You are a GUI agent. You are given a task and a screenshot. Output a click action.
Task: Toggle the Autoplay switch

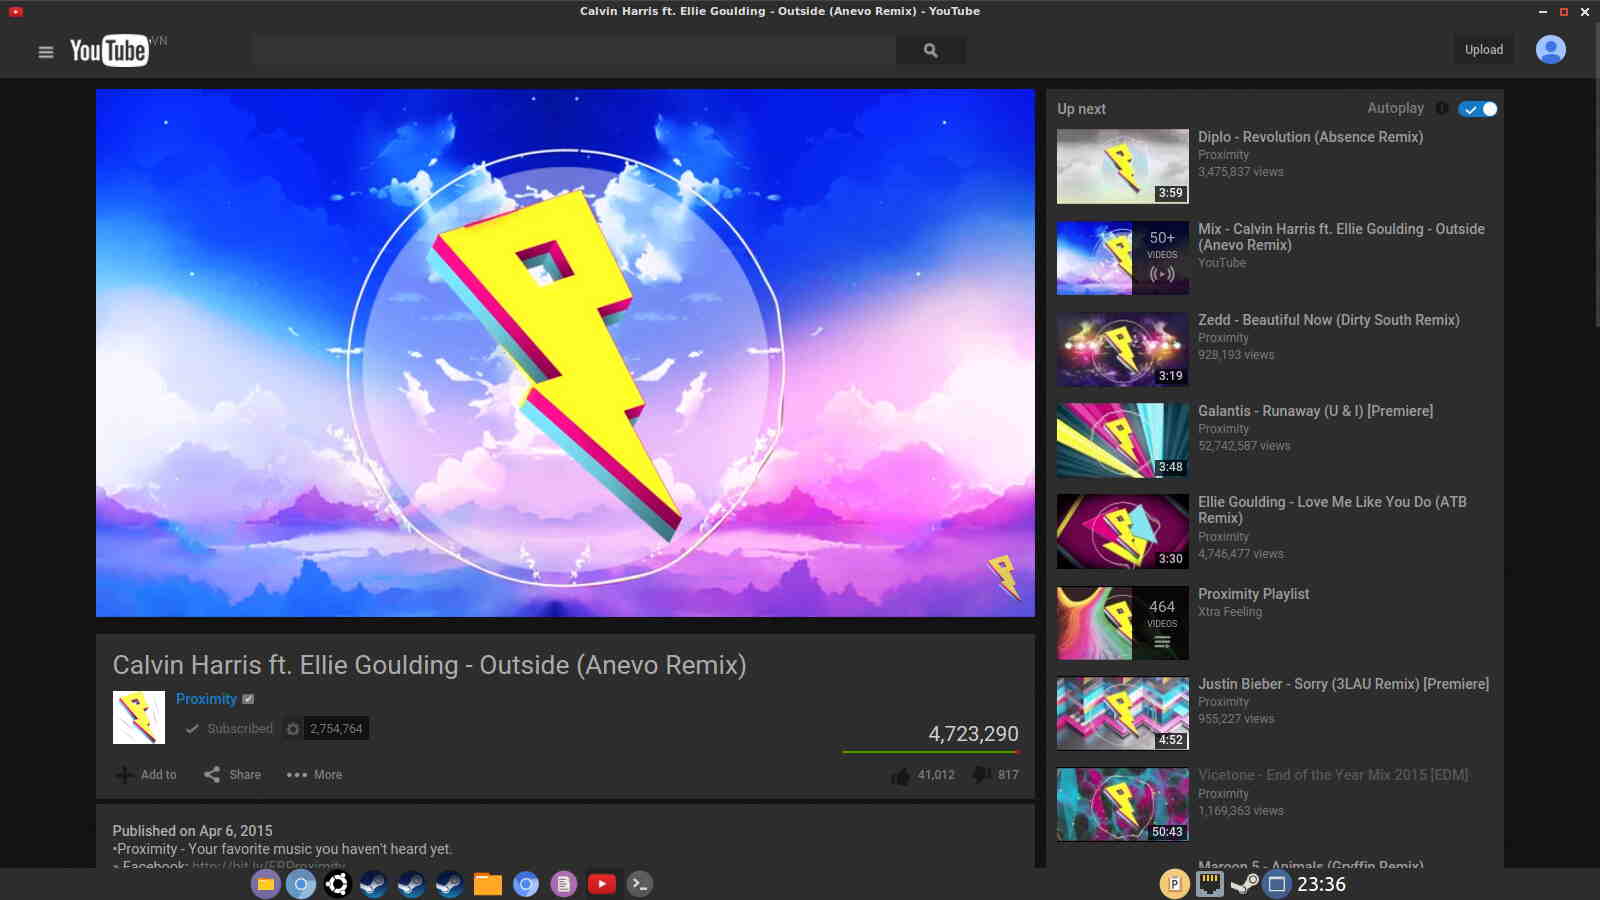pyautogui.click(x=1477, y=109)
